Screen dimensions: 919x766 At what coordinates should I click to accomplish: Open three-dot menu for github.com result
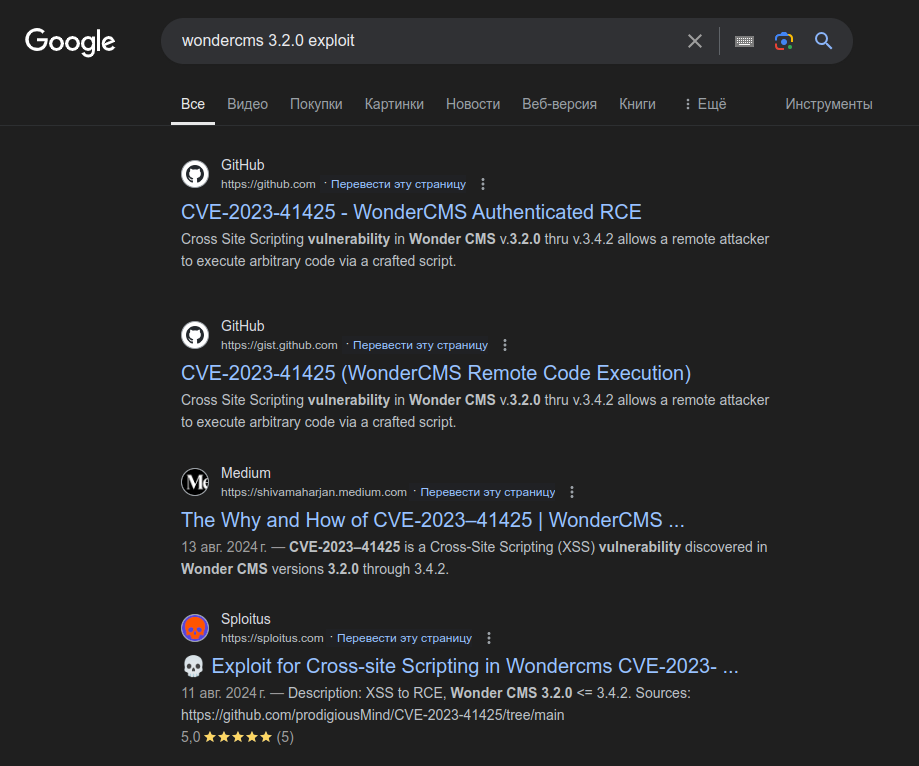[x=483, y=184]
